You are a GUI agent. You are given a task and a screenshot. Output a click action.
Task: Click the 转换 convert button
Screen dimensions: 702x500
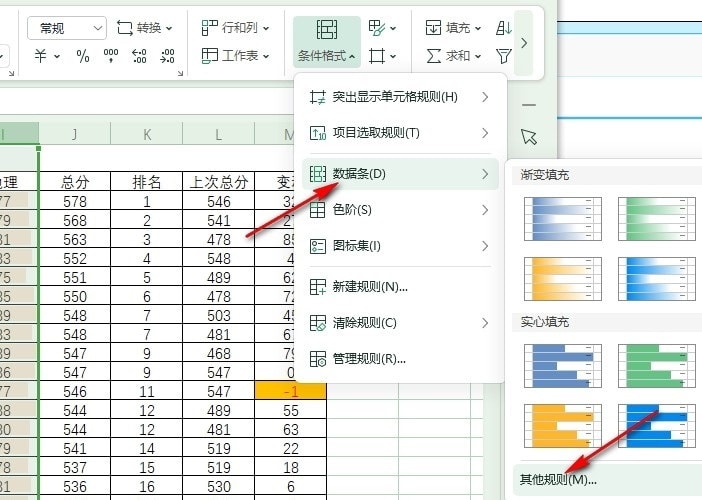coord(144,28)
